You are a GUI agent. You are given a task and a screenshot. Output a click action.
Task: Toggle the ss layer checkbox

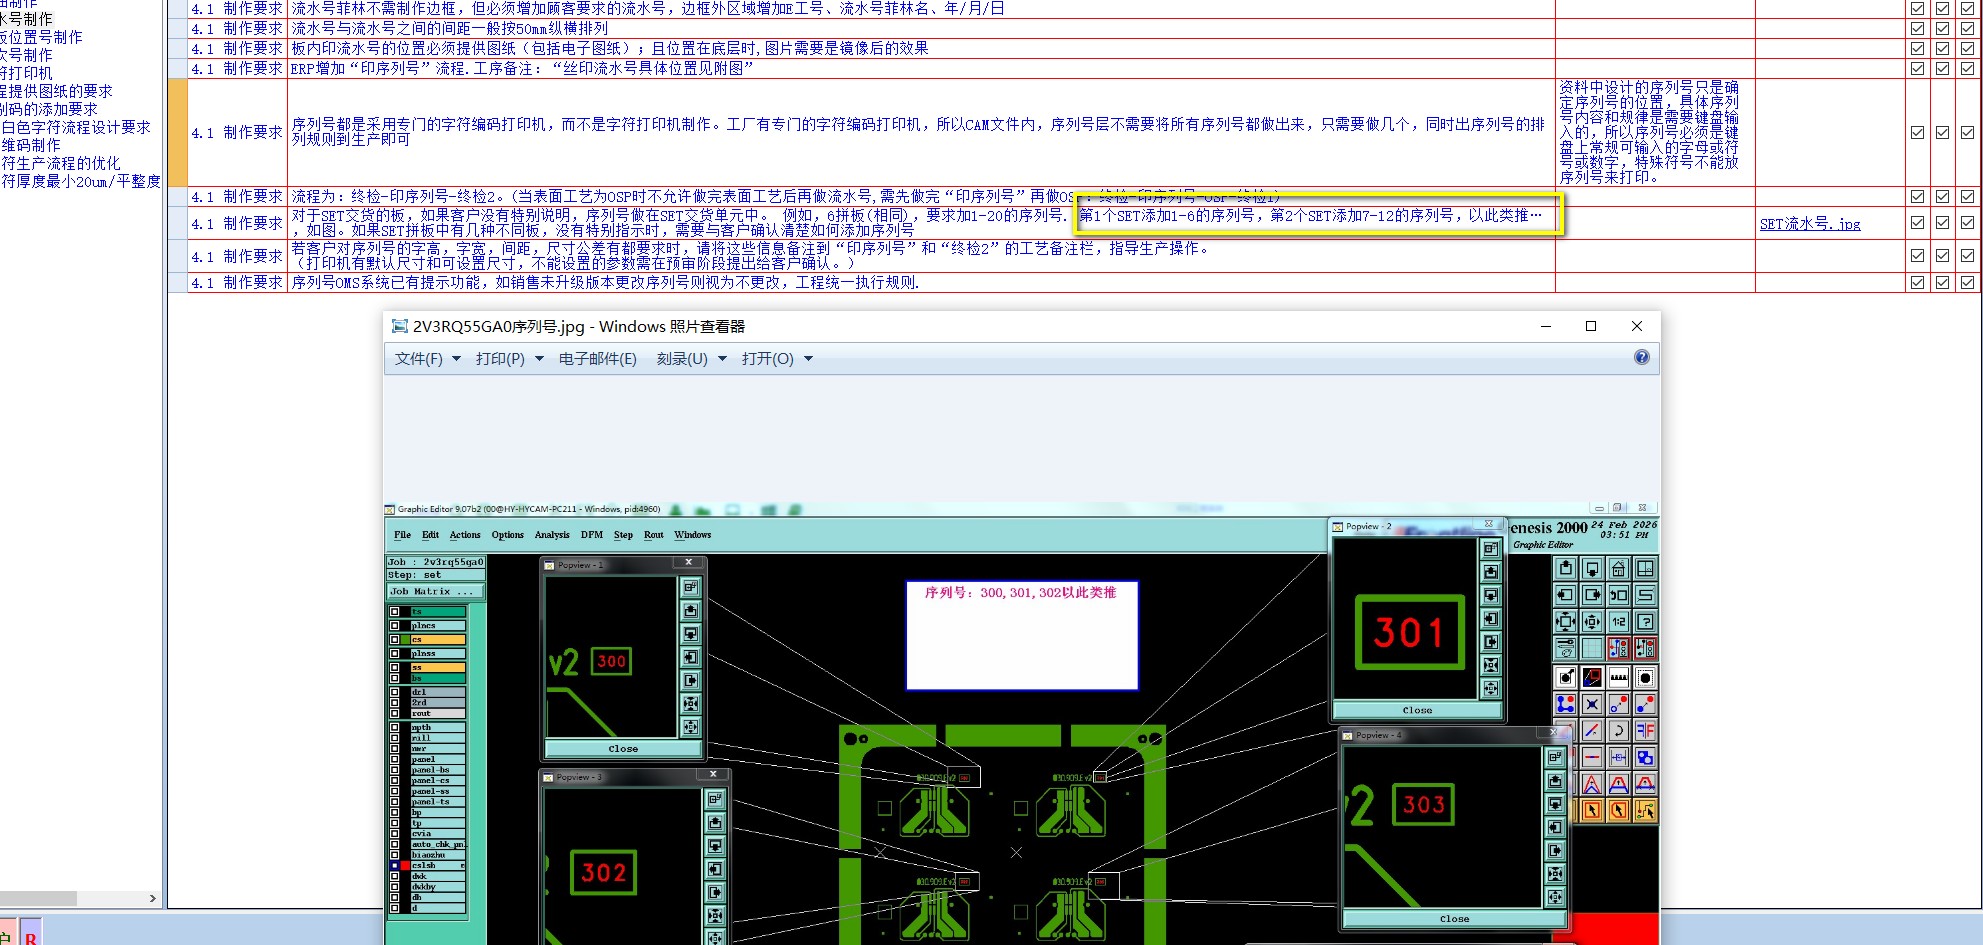[x=394, y=667]
